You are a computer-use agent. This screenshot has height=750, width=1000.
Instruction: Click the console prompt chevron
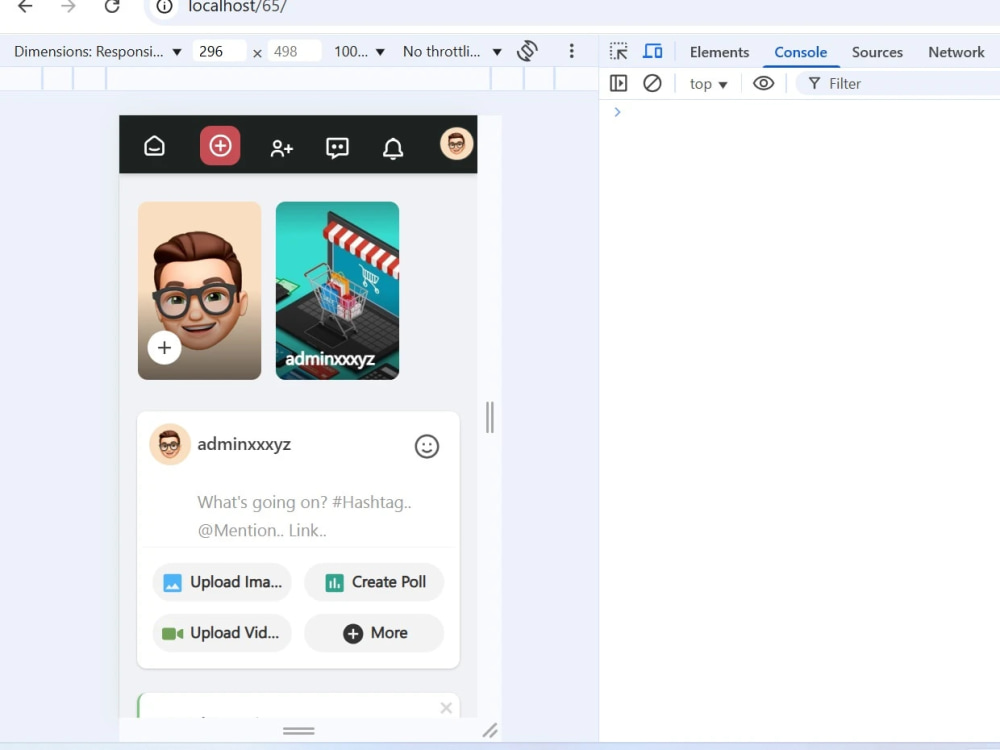pyautogui.click(x=617, y=112)
